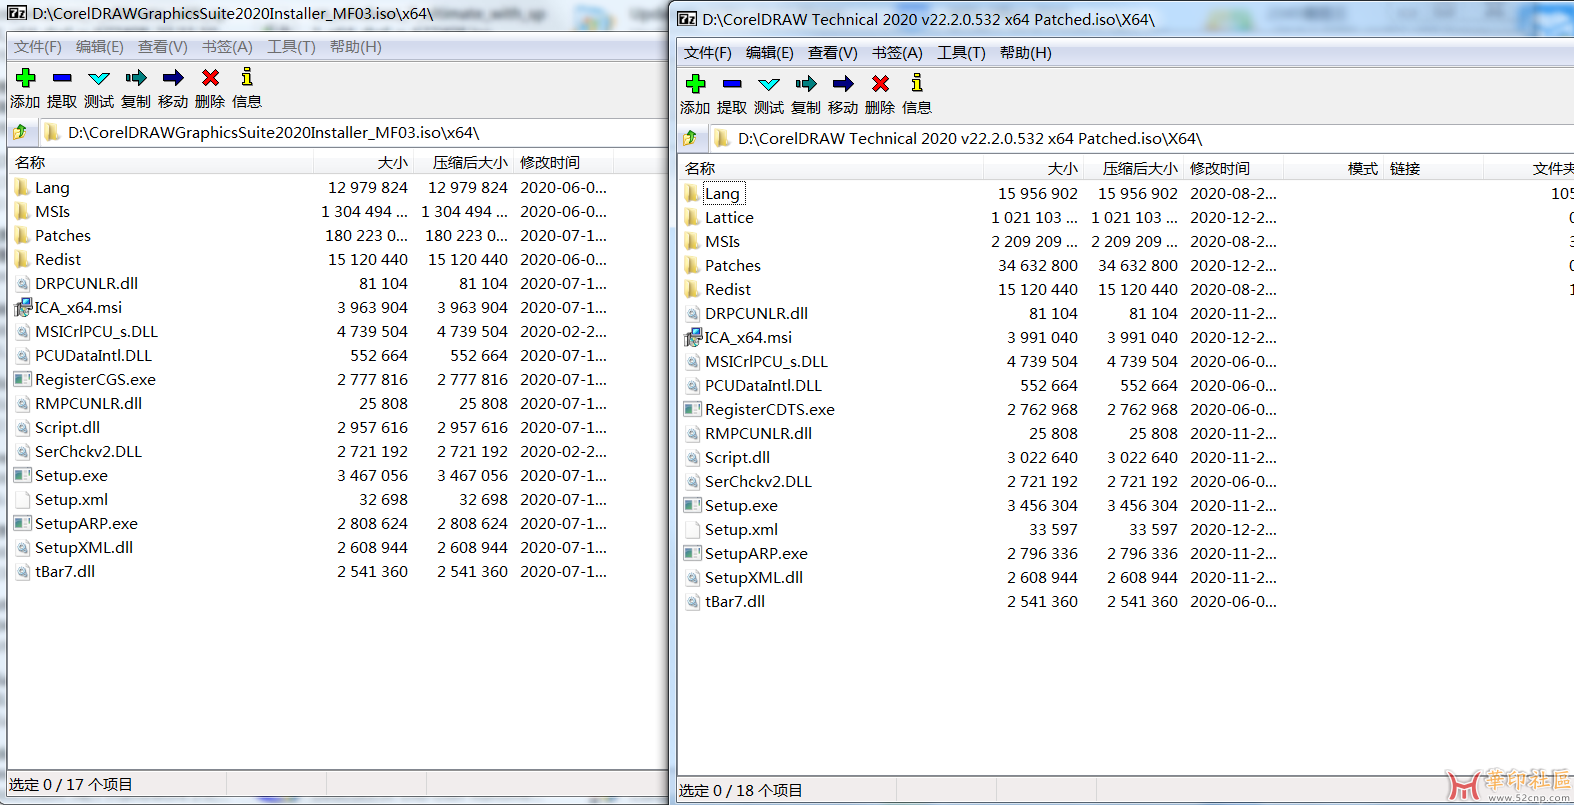1574x805 pixels.
Task: Click the address path field in left window
Action: [x=352, y=132]
